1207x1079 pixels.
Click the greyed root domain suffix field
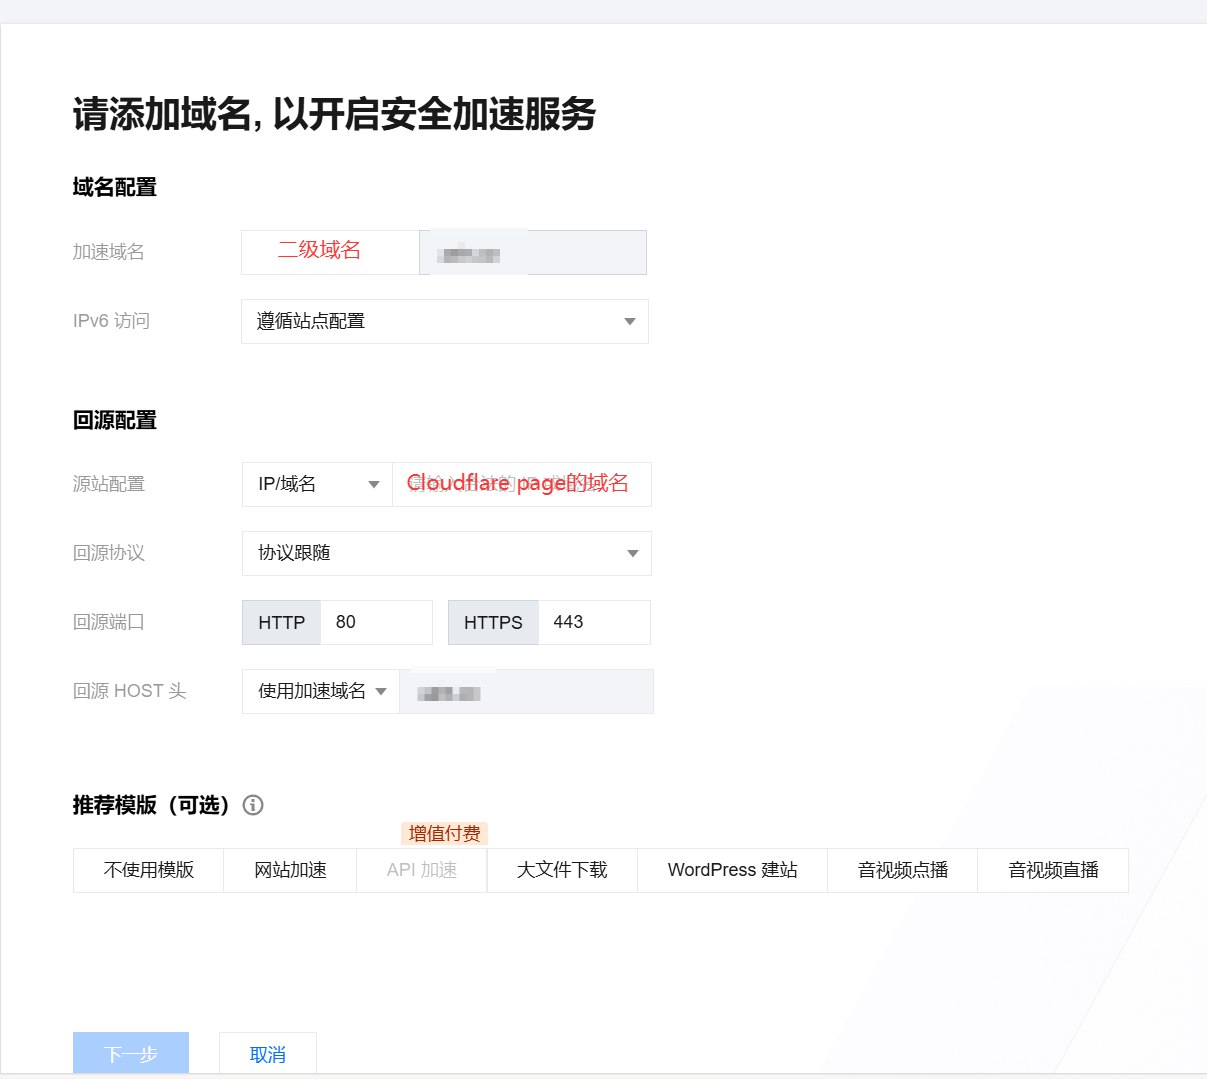click(533, 252)
